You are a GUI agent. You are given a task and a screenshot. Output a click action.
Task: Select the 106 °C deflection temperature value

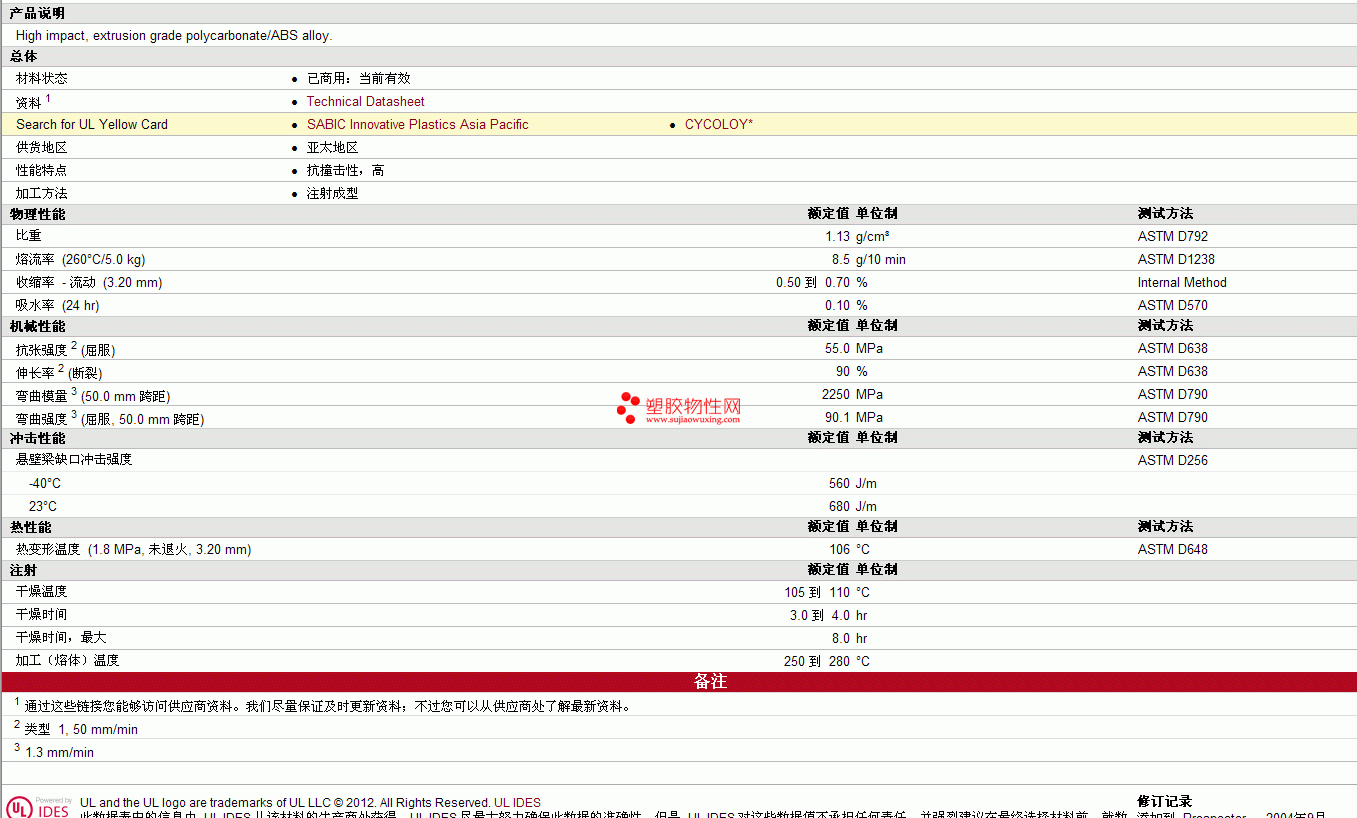(850, 549)
